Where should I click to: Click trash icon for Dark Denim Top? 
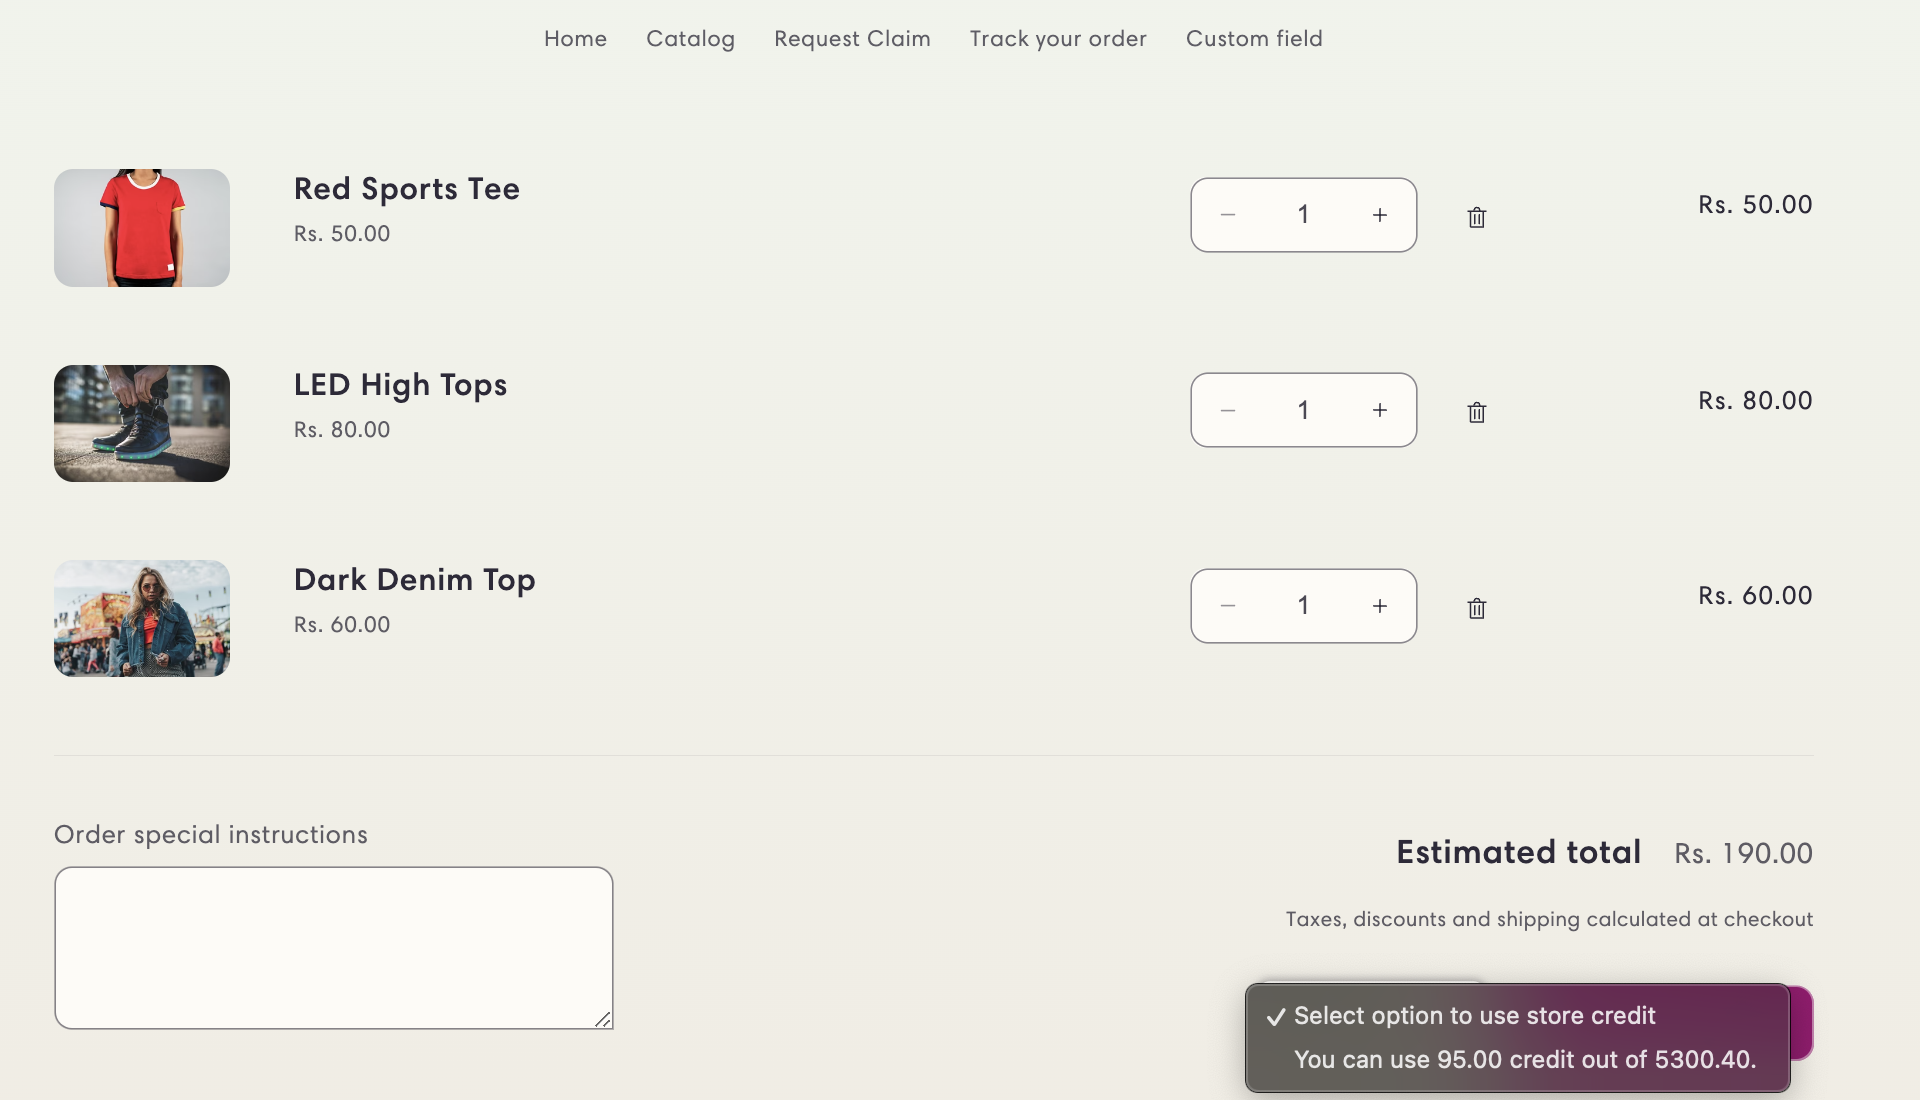[x=1476, y=608]
